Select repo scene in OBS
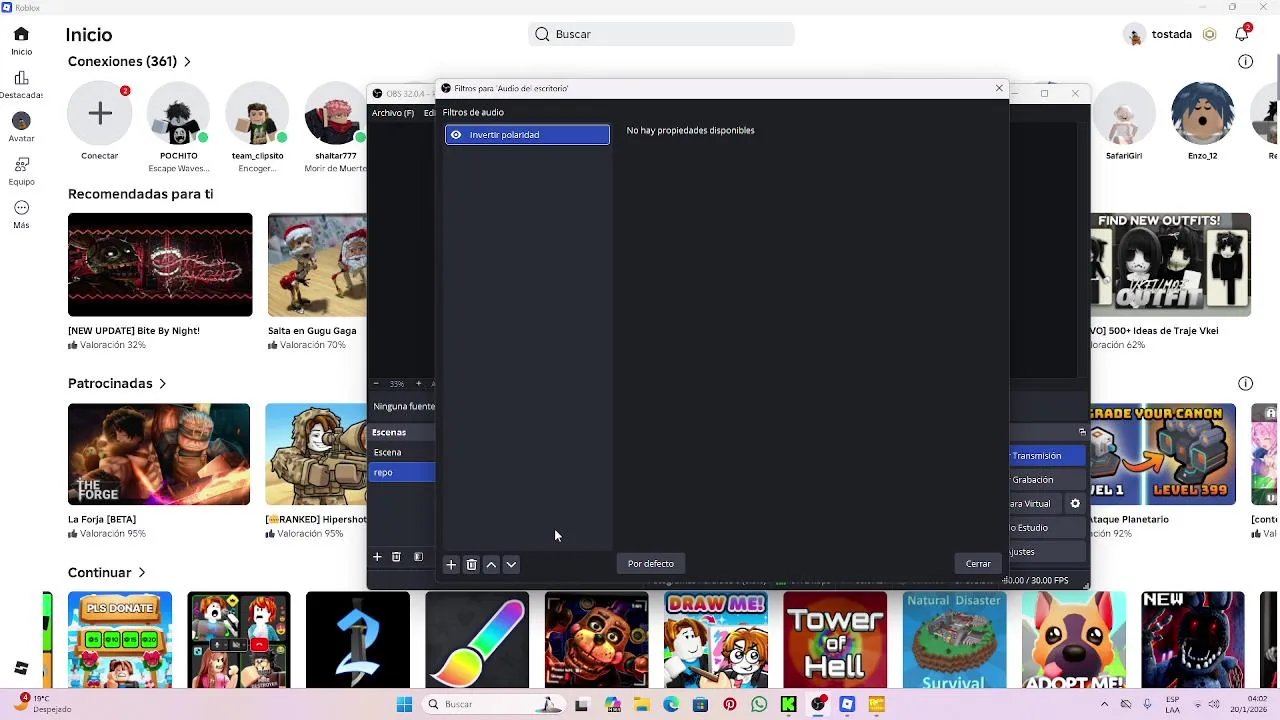Viewport: 1280px width, 720px height. 402,472
